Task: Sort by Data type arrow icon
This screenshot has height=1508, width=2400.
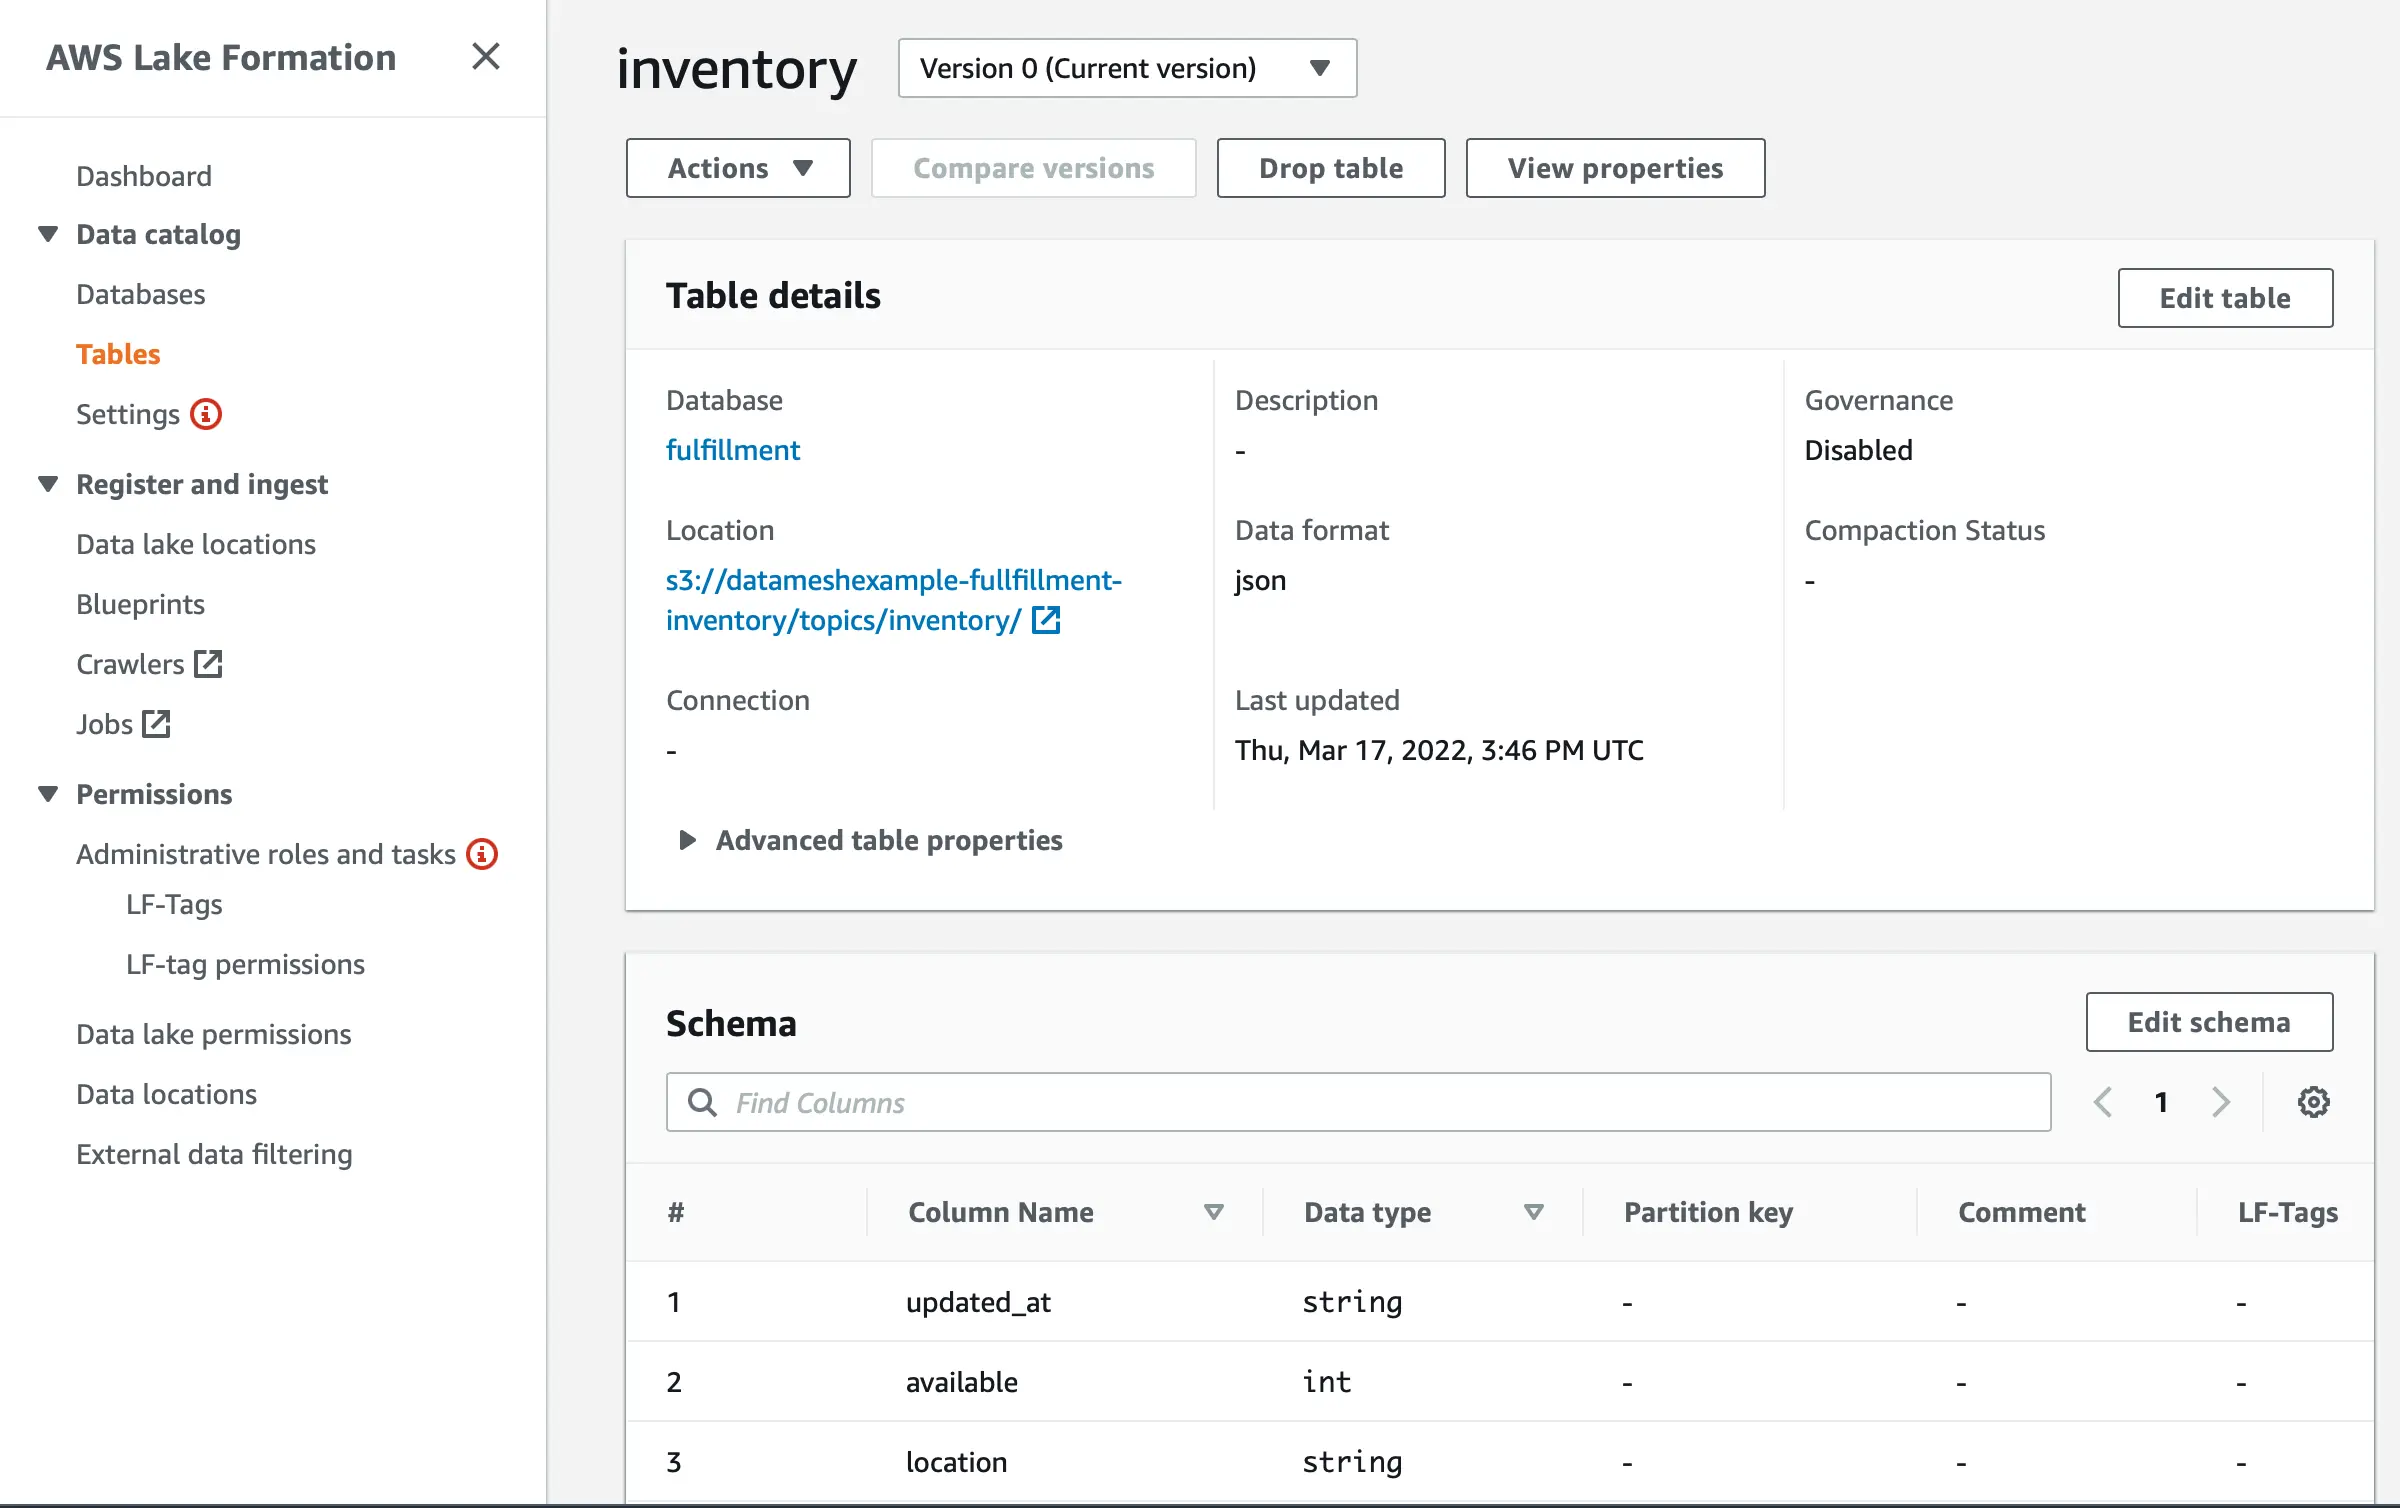Action: 1533,1212
